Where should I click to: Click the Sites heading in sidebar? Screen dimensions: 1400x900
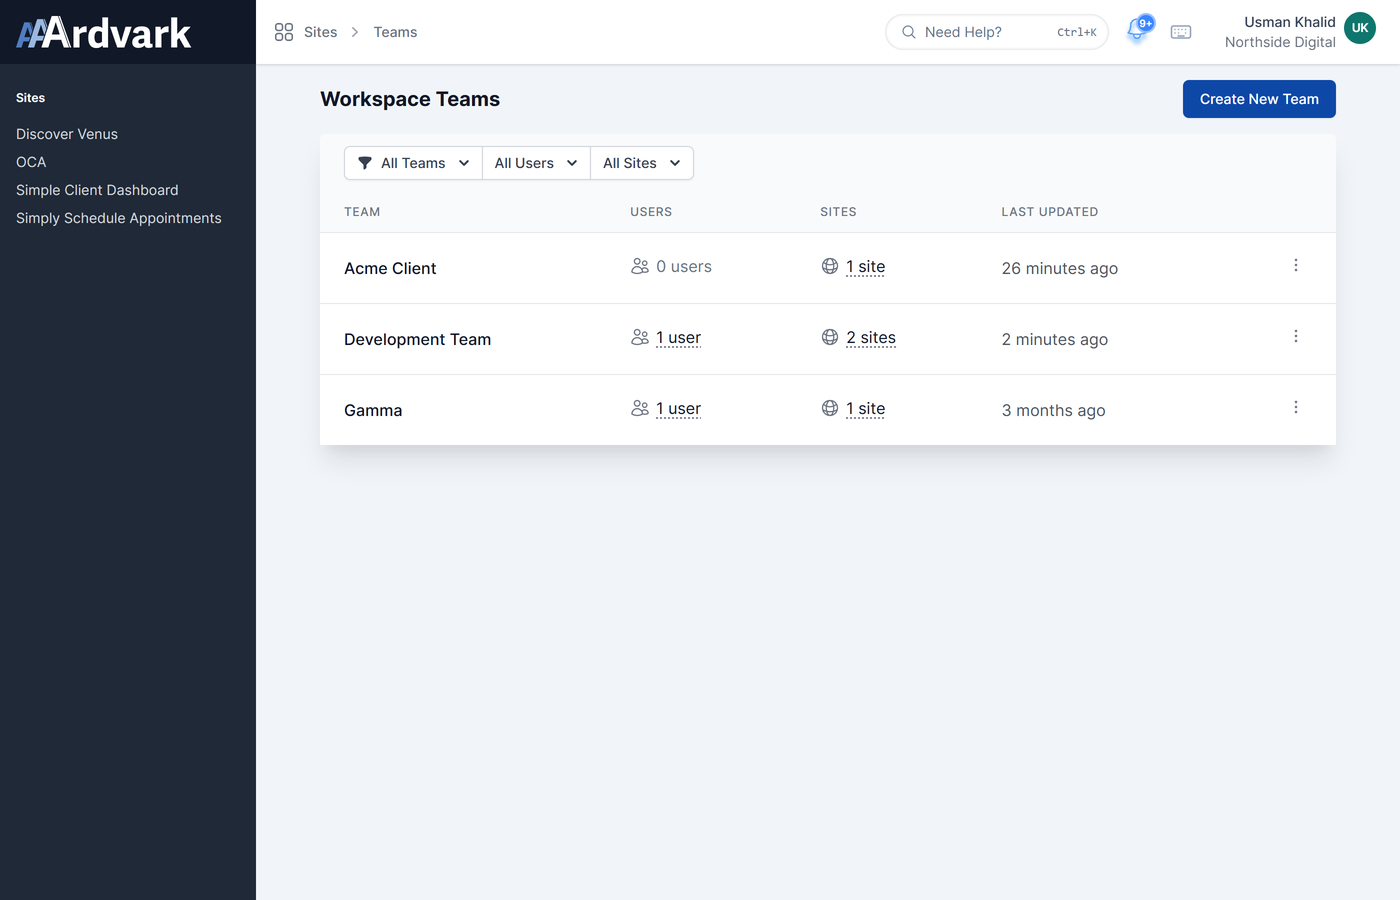coord(30,97)
